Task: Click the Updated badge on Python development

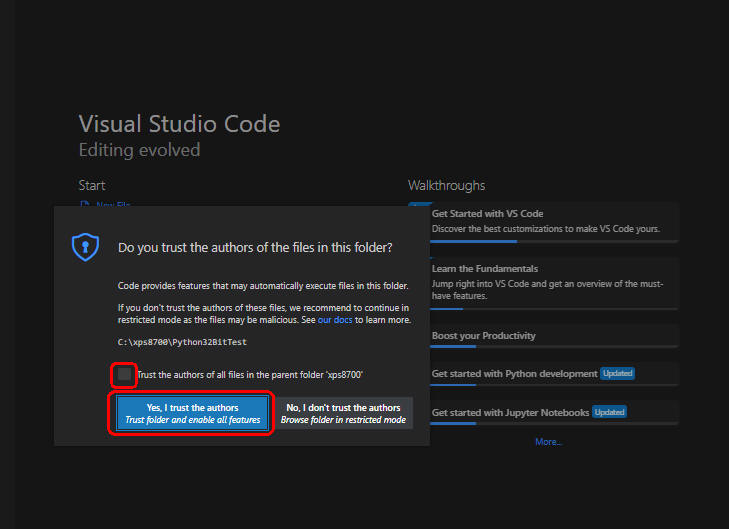Action: pos(617,373)
